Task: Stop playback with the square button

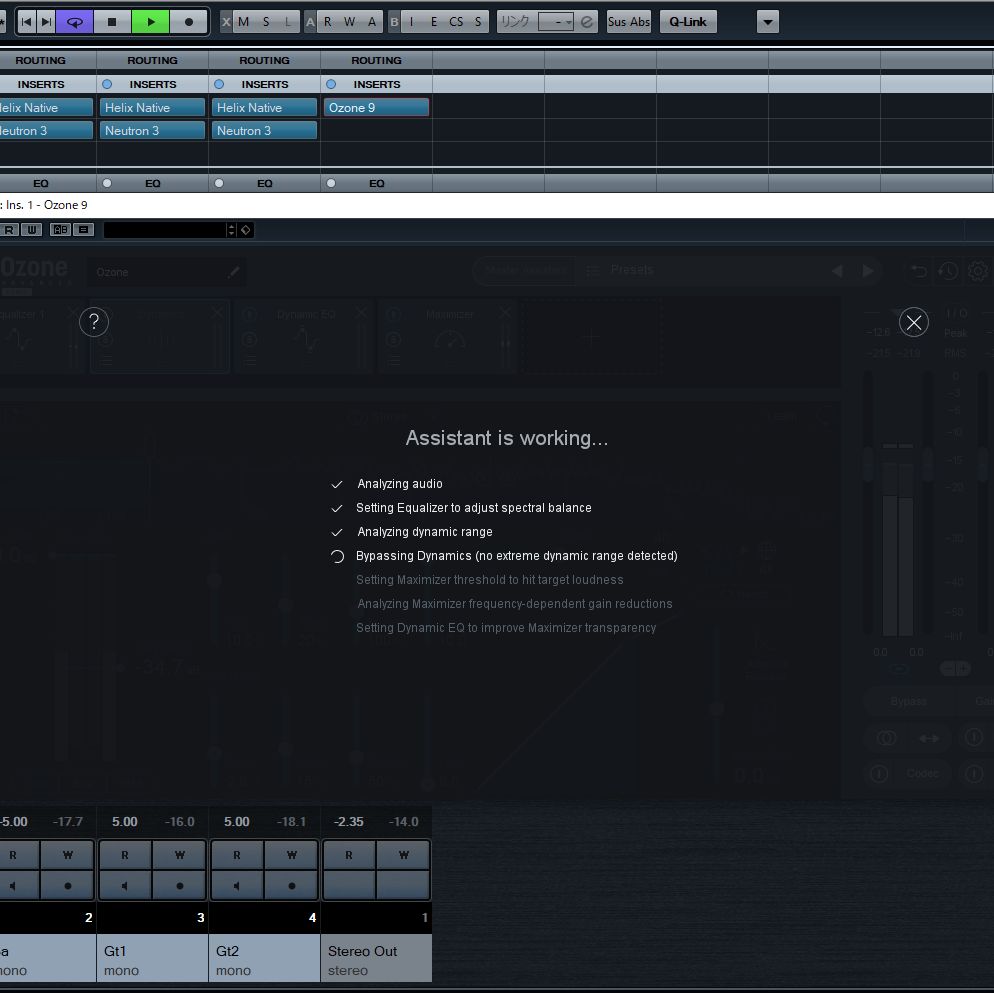Action: pos(112,22)
